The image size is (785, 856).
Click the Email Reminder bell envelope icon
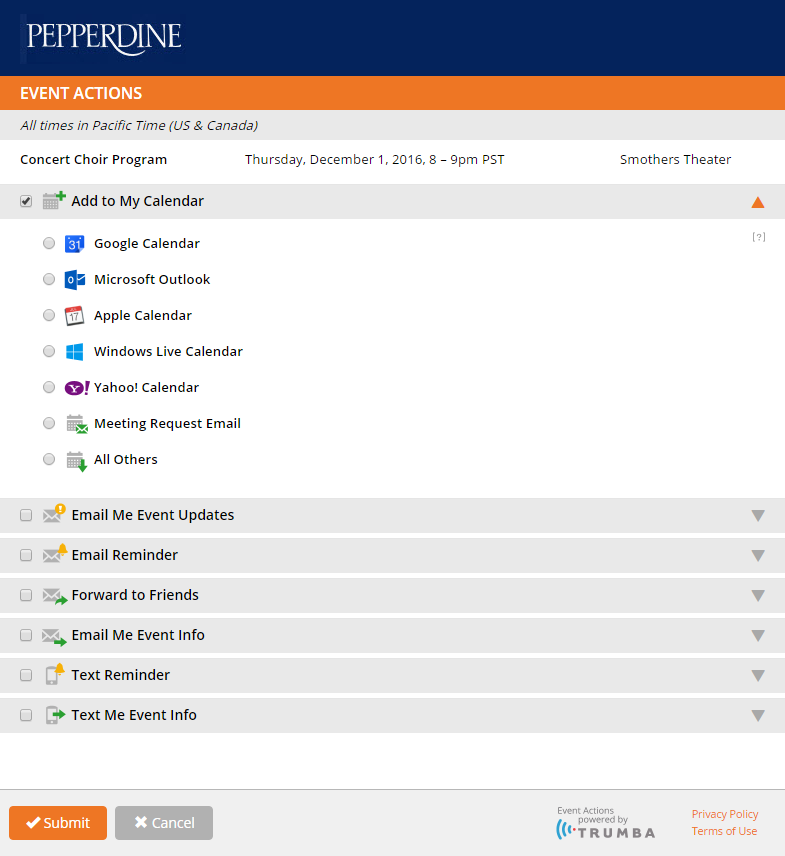[55, 554]
